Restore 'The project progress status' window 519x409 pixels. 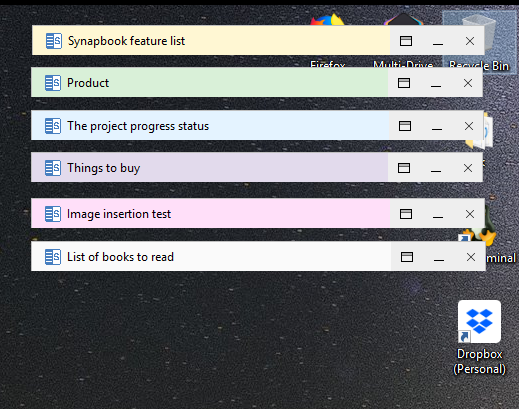405,126
